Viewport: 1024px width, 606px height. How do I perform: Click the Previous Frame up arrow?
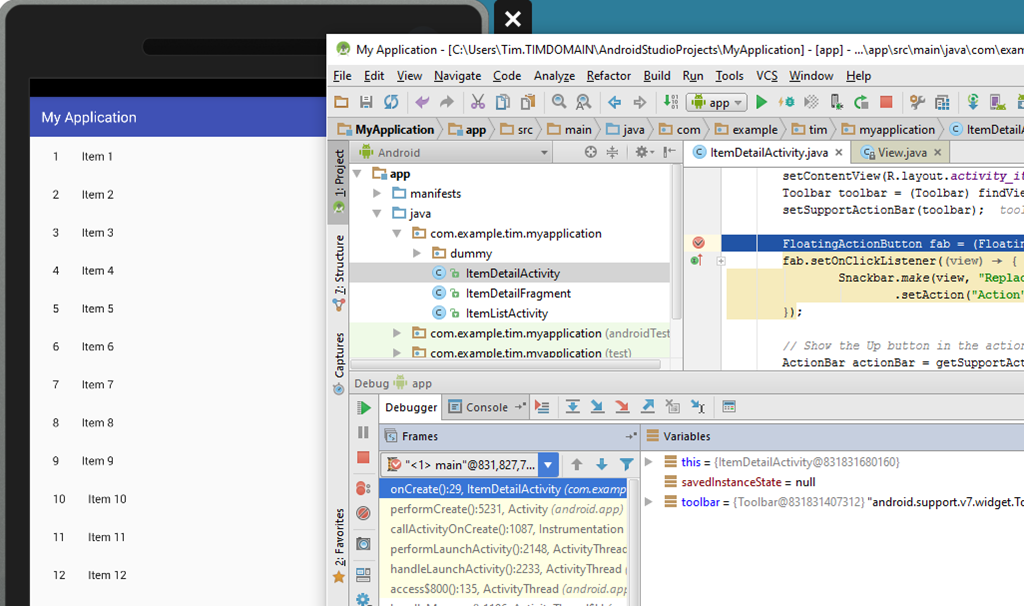click(577, 464)
